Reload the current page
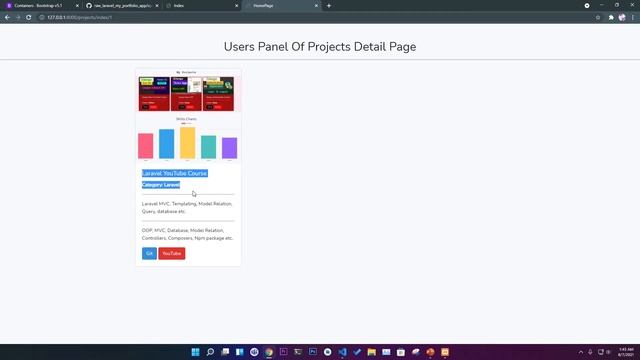The image size is (640, 360). click(29, 18)
